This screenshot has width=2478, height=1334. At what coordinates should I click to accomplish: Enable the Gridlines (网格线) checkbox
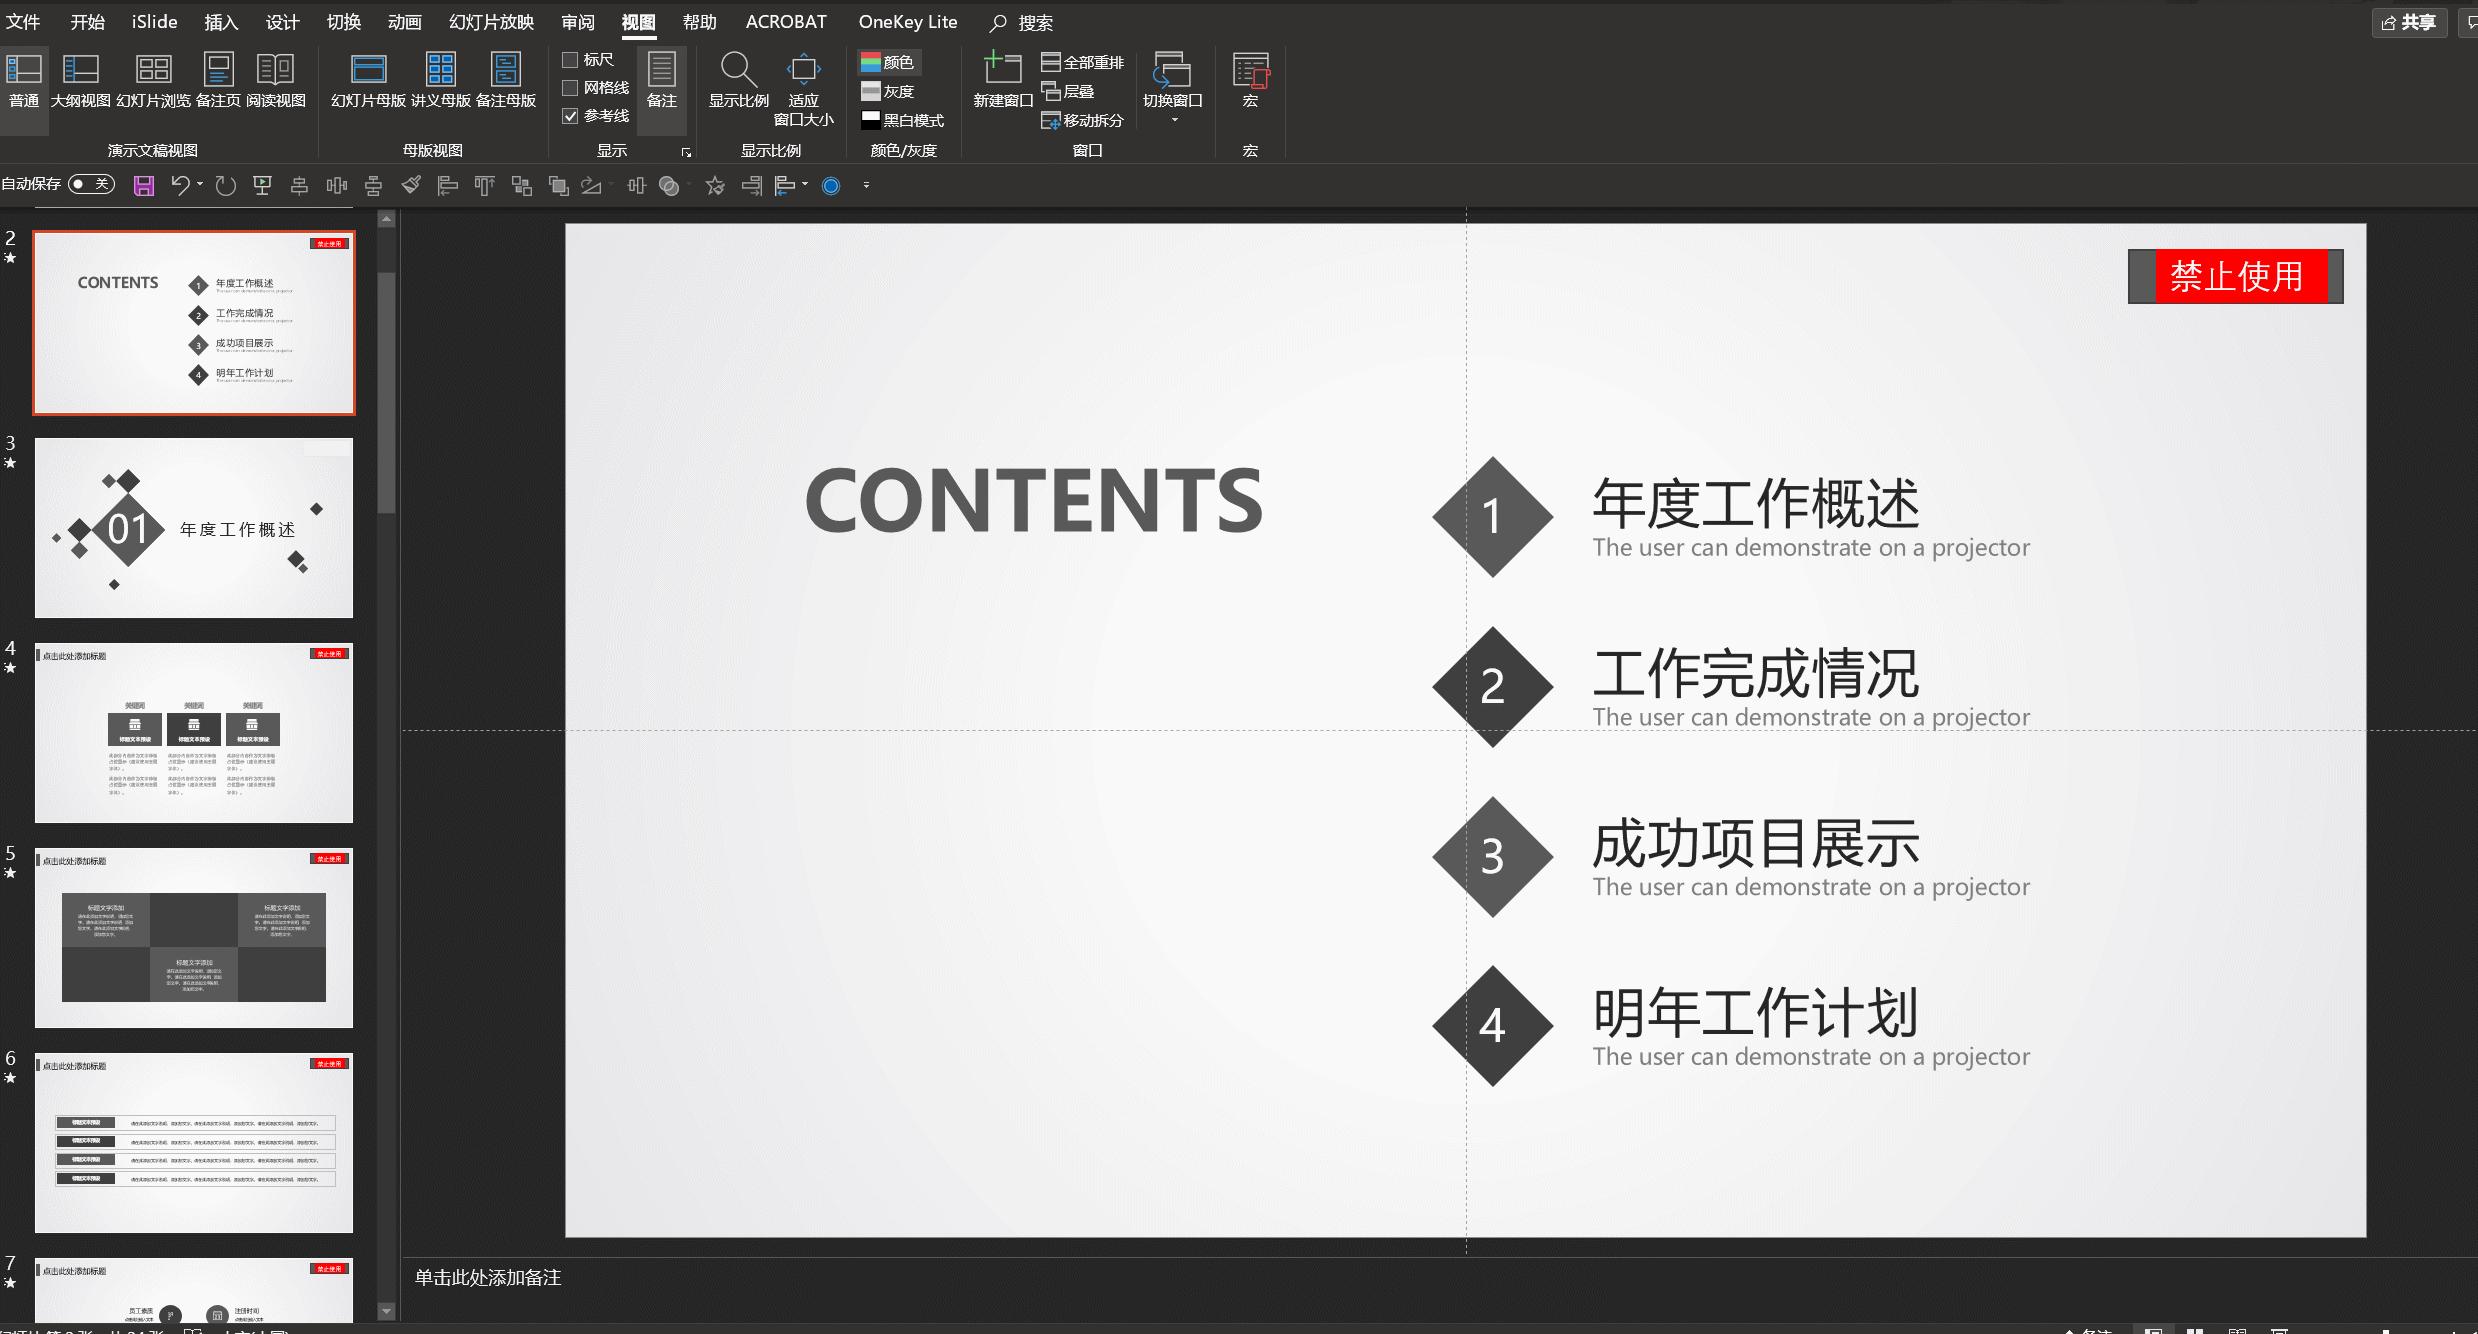tap(571, 88)
